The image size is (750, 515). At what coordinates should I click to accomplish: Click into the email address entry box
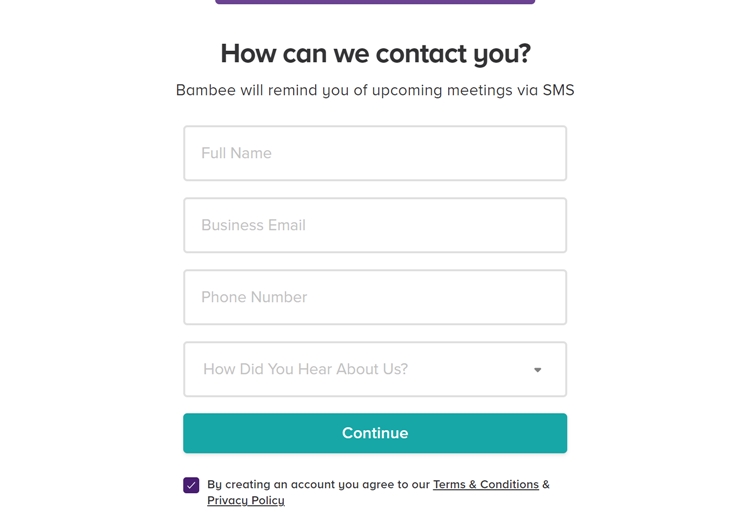point(375,225)
